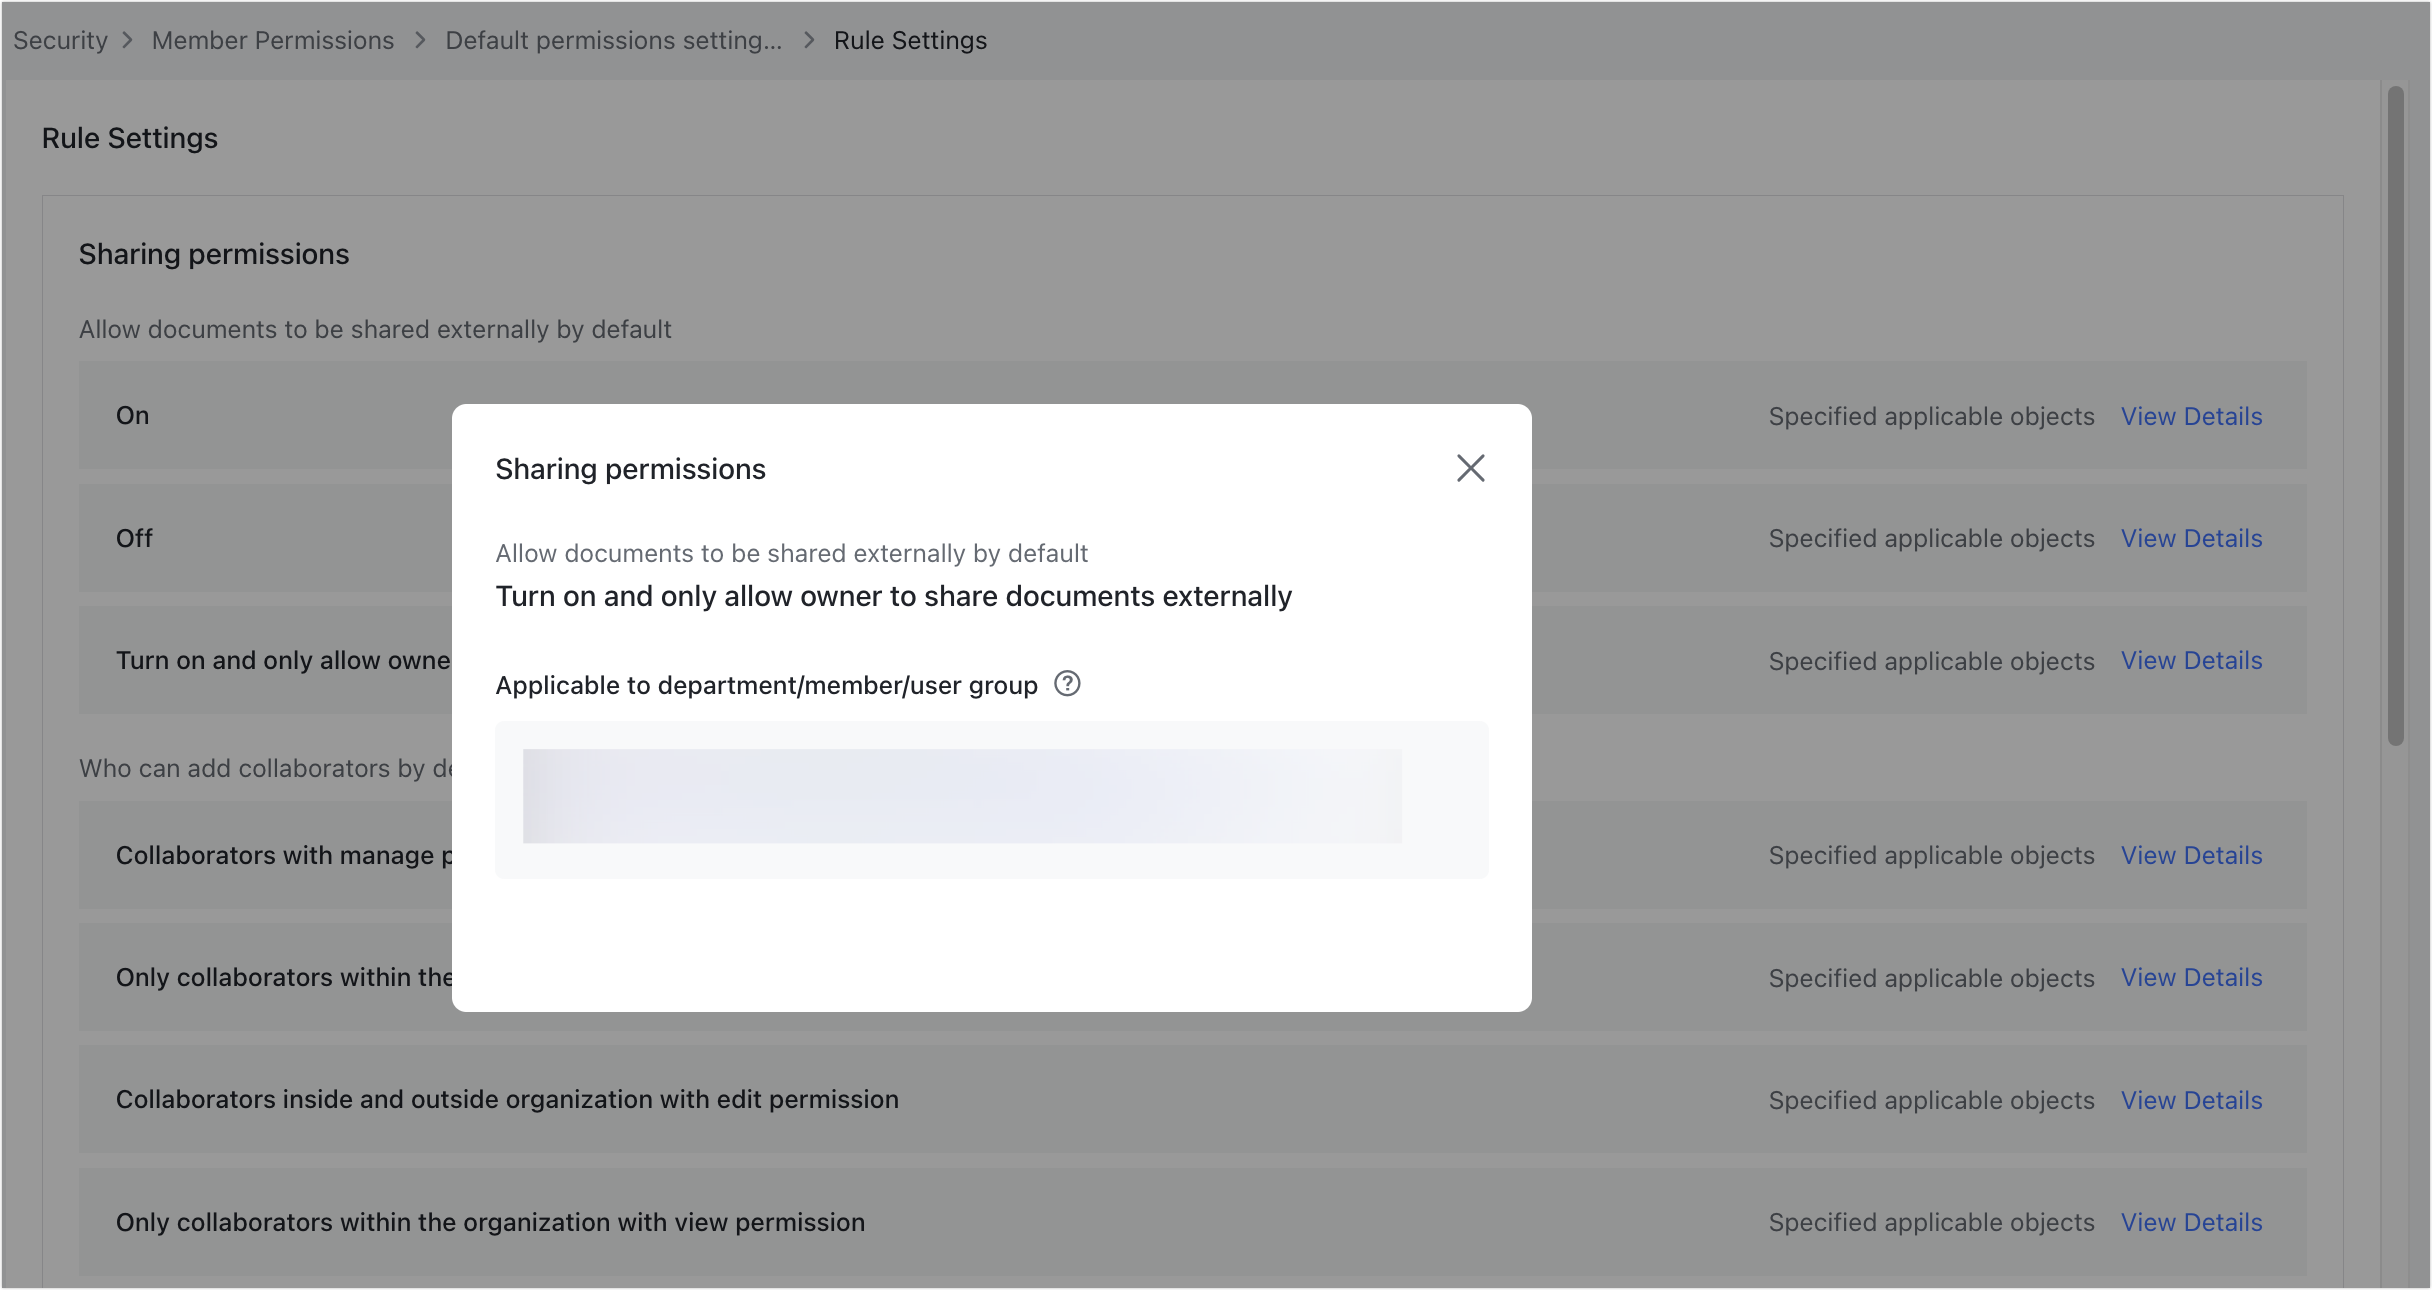Click the chevron after Member Permissions breadcrumb

(x=419, y=40)
